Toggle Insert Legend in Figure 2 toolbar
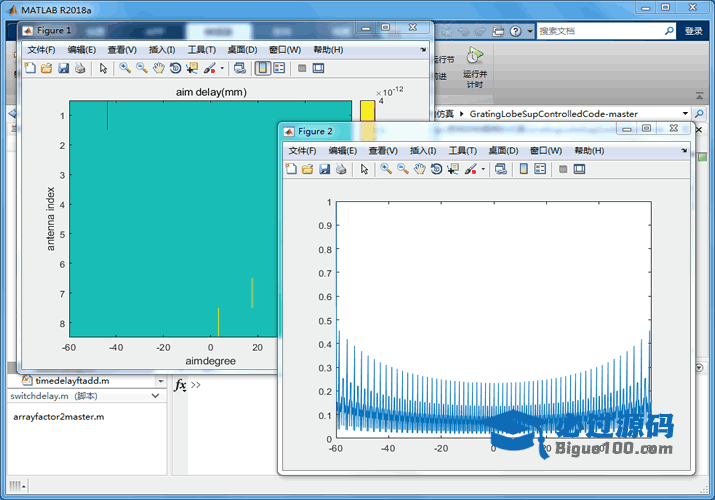The height and width of the screenshot is (500, 715). coord(540,169)
